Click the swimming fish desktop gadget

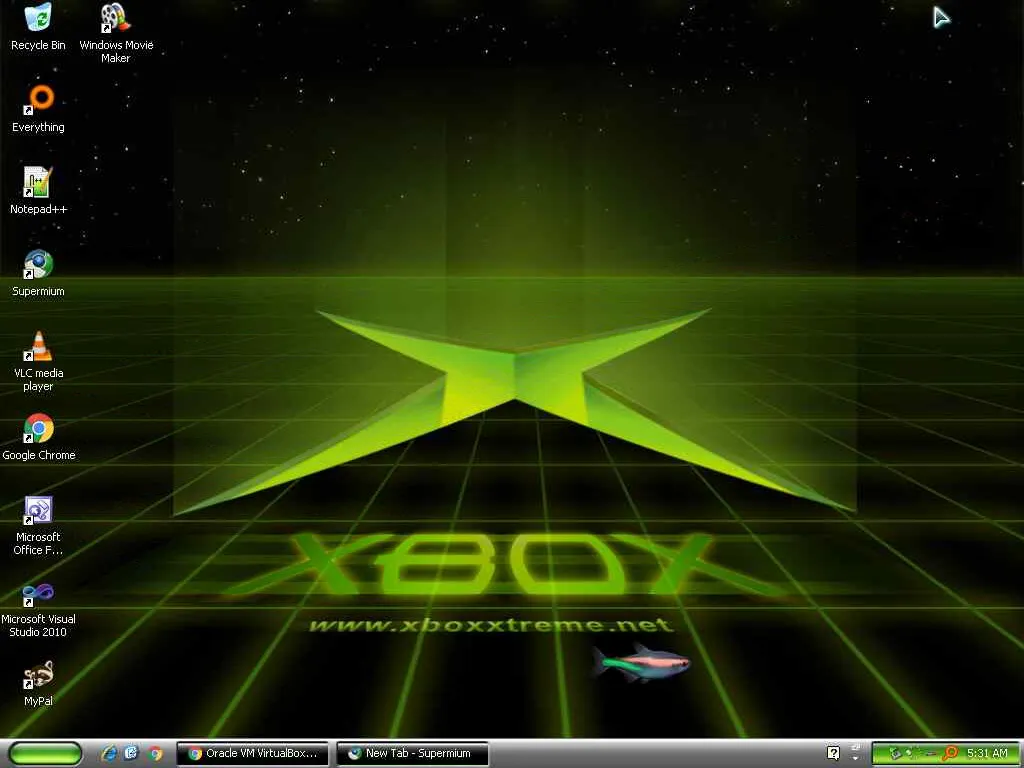[641, 663]
